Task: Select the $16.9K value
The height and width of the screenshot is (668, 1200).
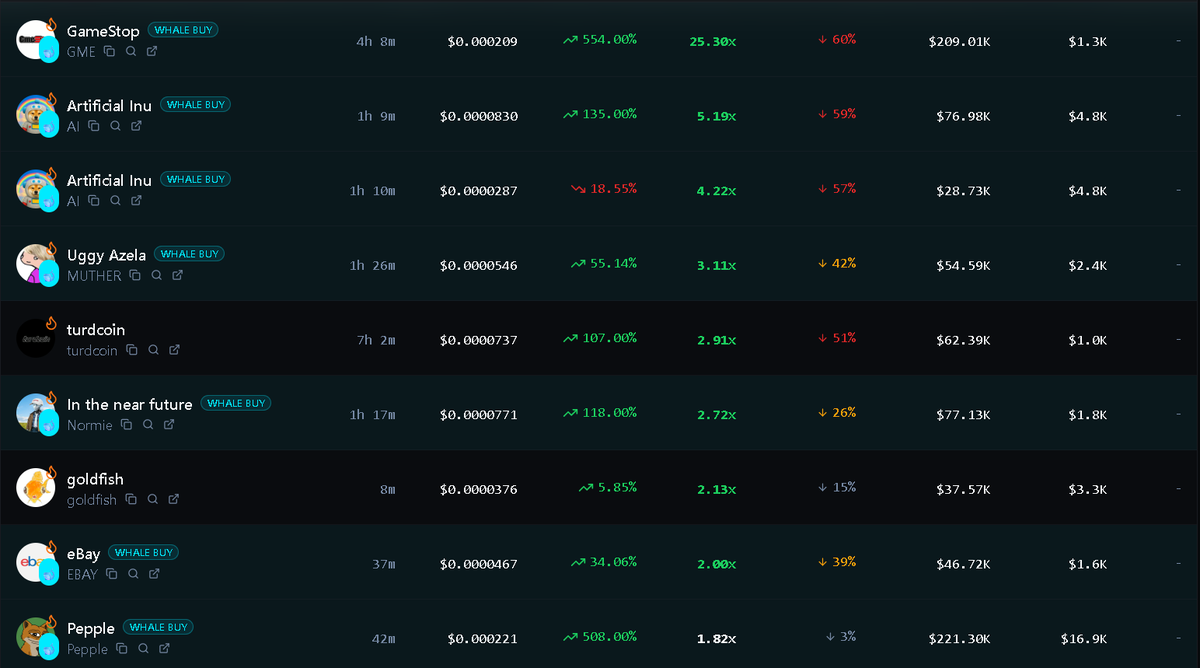Action: point(1084,638)
